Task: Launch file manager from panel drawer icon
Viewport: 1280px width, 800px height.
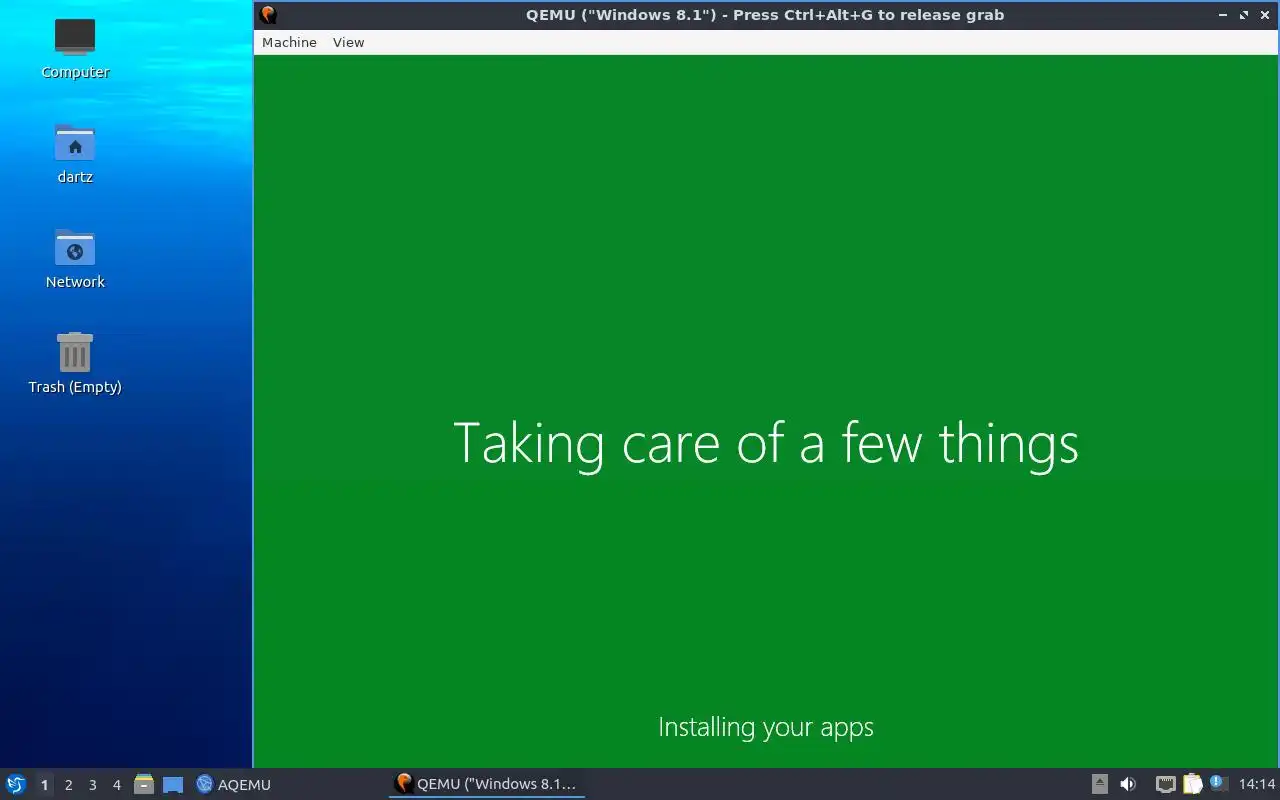Action: tap(144, 784)
